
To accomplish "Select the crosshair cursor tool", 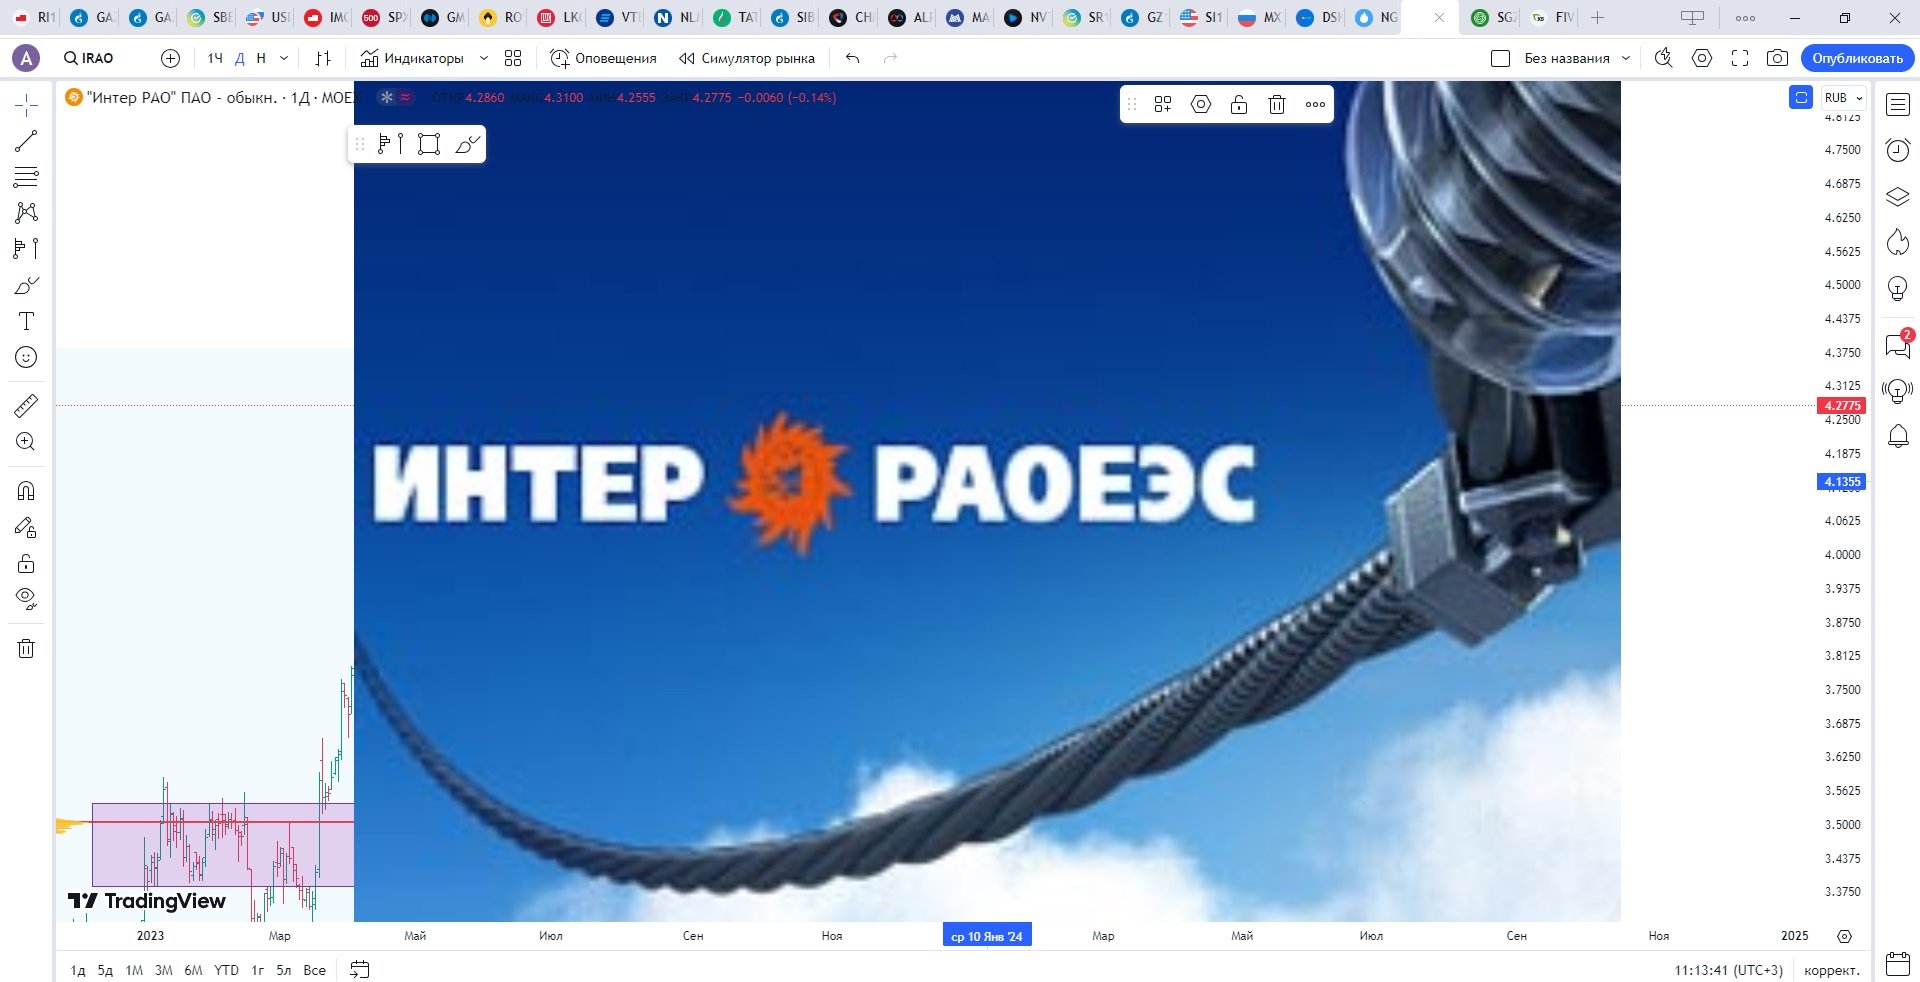I will (26, 105).
